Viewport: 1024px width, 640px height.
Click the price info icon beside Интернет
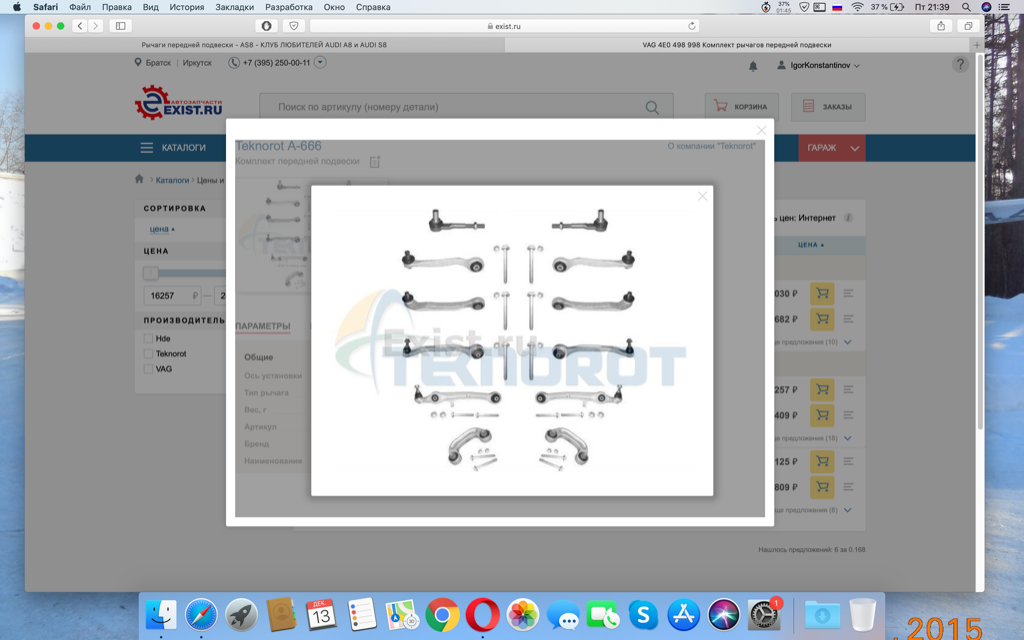pyautogui.click(x=848, y=218)
